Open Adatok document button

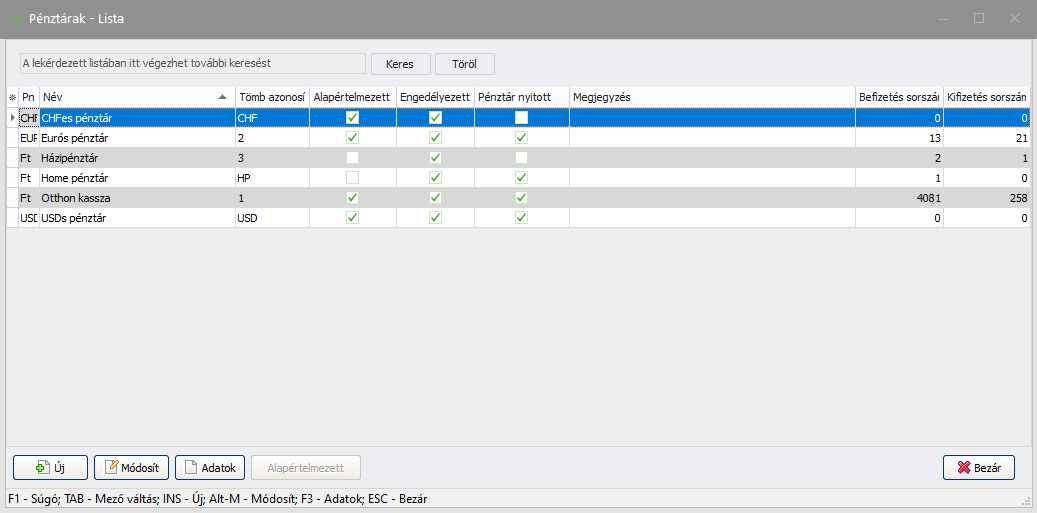click(x=210, y=467)
